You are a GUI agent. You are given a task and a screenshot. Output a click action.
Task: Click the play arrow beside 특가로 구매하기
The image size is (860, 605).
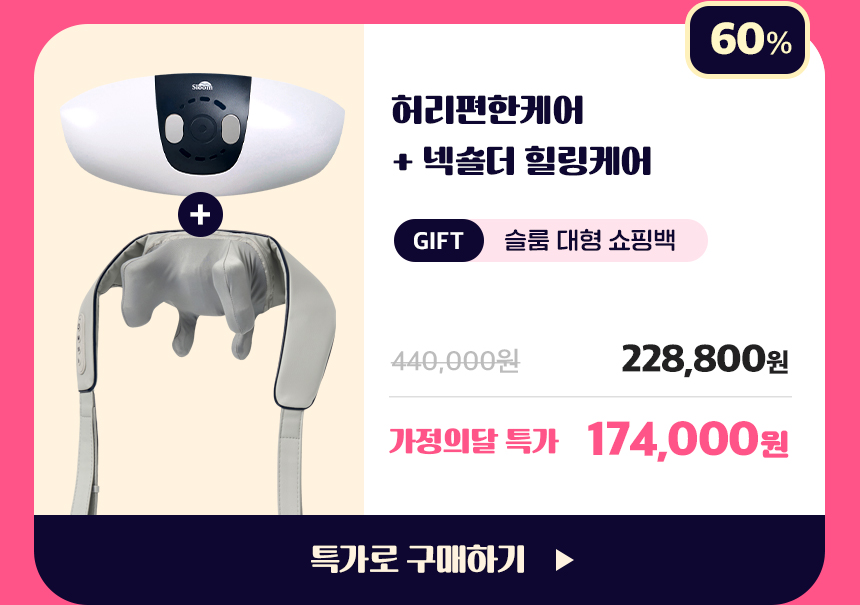pyautogui.click(x=564, y=561)
